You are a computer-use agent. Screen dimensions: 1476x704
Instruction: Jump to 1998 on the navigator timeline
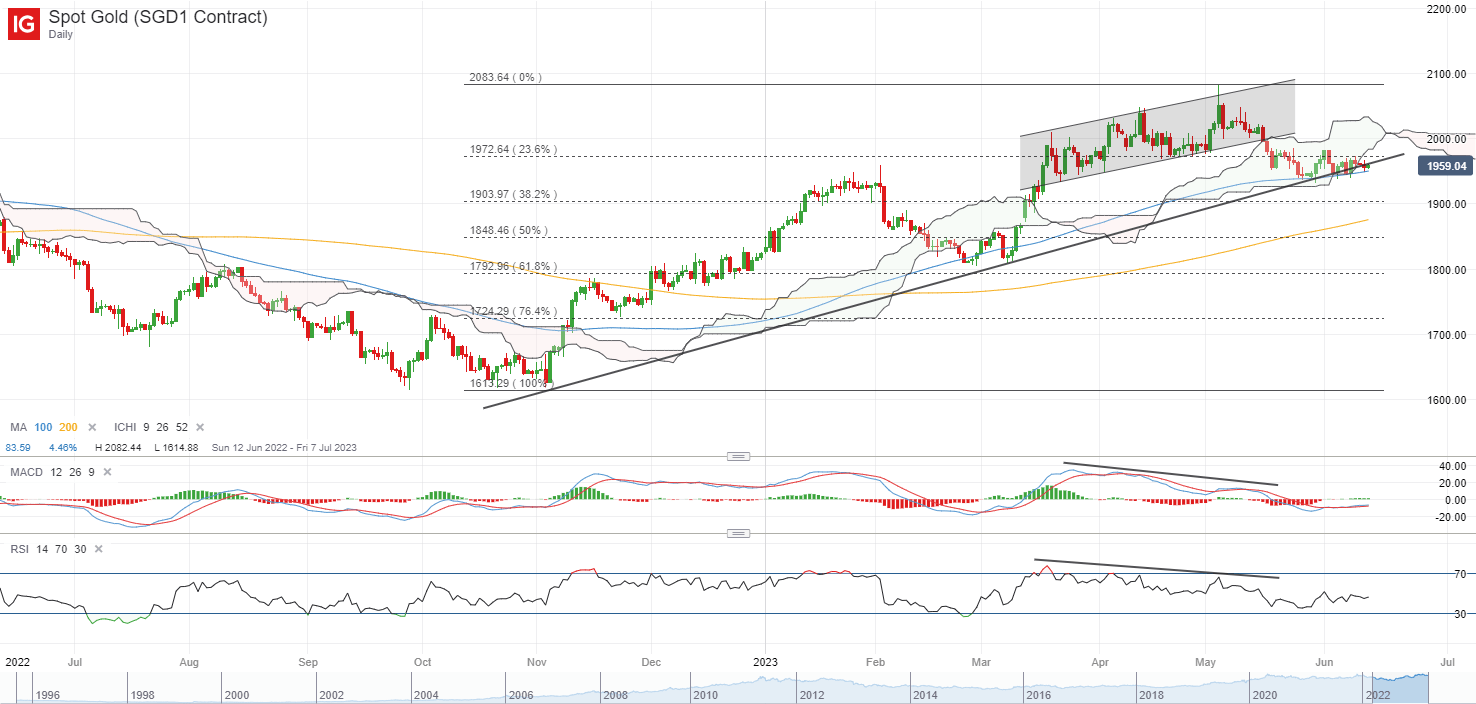tap(144, 694)
